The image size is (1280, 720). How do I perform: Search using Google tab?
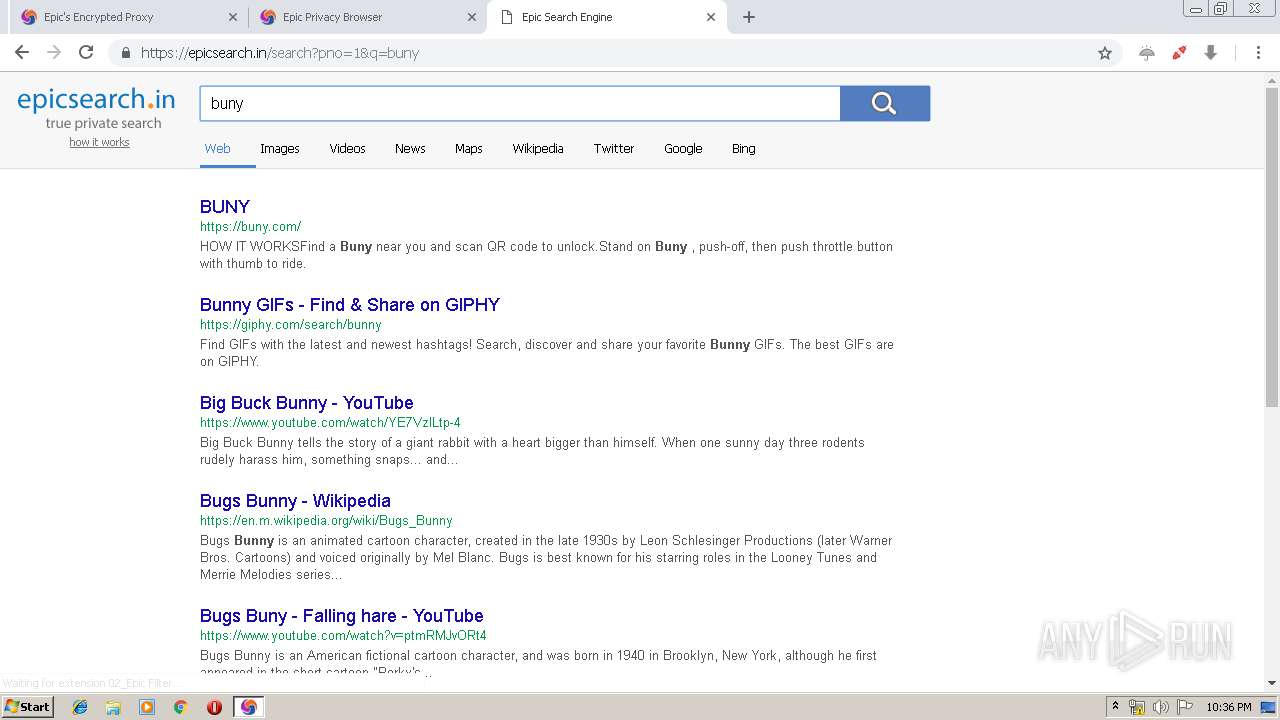(x=683, y=148)
